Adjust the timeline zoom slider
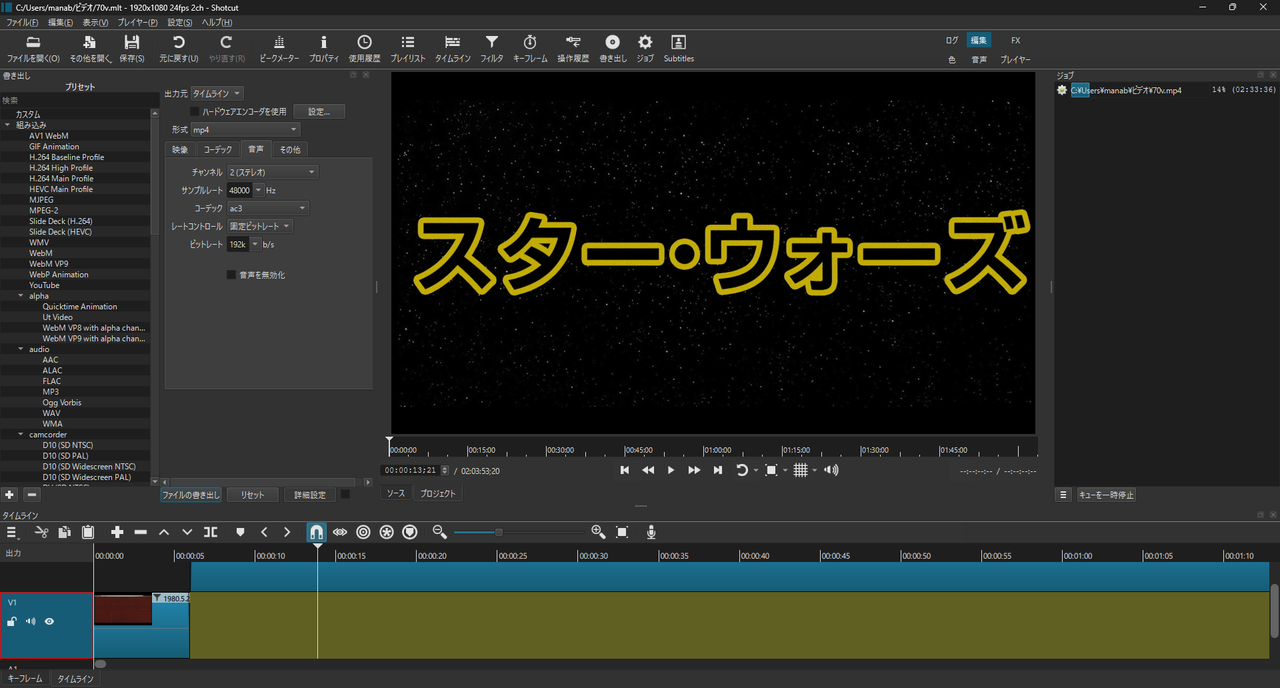1280x688 pixels. pyautogui.click(x=499, y=532)
